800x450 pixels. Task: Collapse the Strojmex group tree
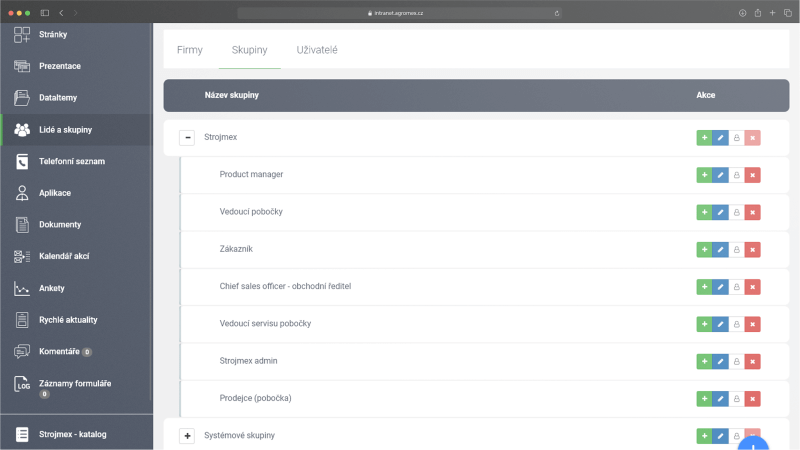coord(187,137)
